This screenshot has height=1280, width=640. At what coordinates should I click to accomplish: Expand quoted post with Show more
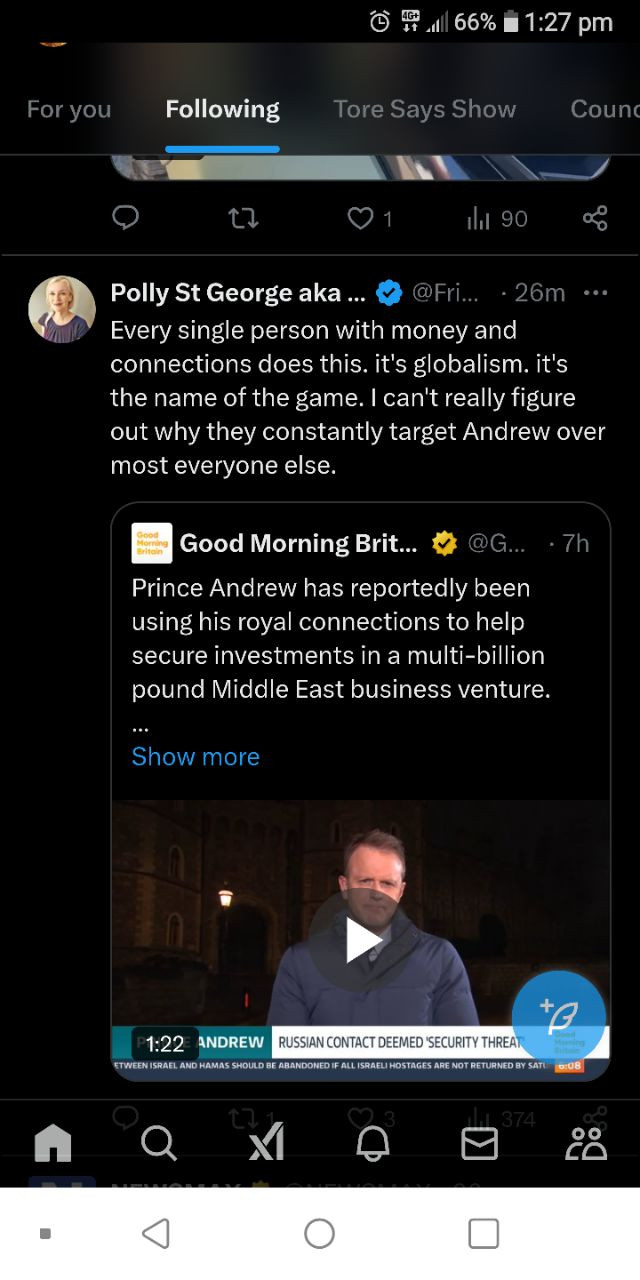[x=195, y=757]
